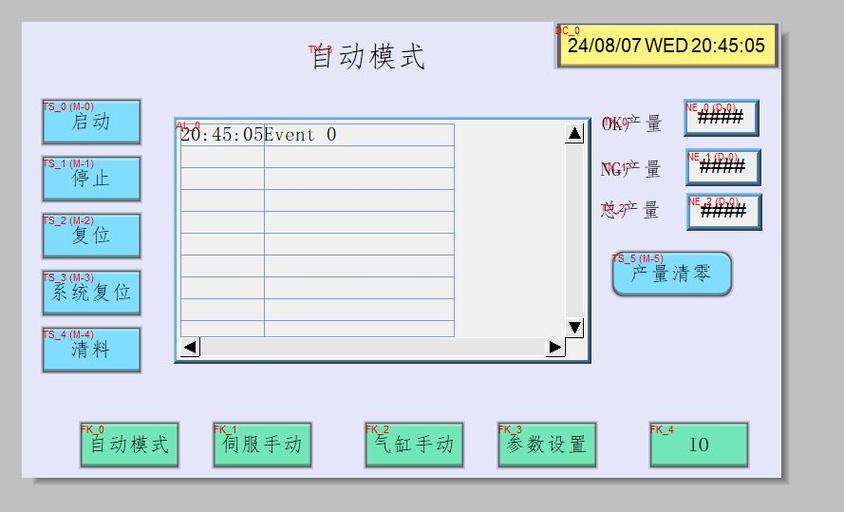844x512 pixels.
Task: Click the 产量清零 output reset button
Action: pyautogui.click(x=672, y=274)
